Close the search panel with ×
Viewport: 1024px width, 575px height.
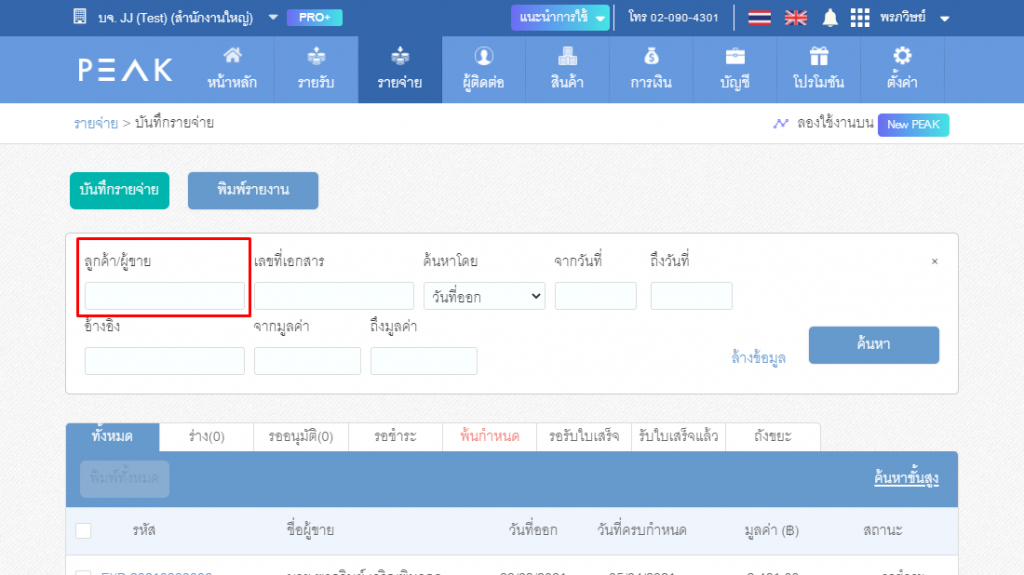click(935, 261)
